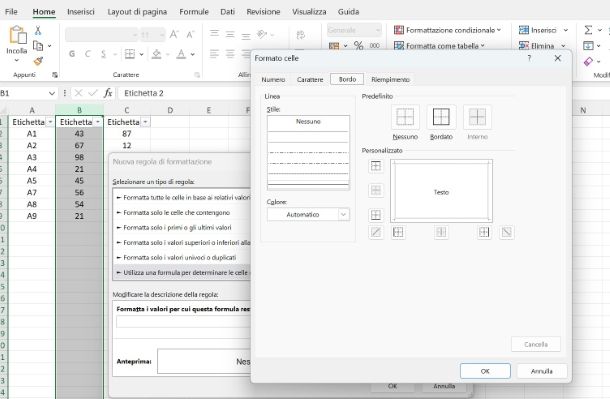Open filter dropdown in cell B1
Viewport: 610px width, 399px height.
pyautogui.click(x=98, y=122)
